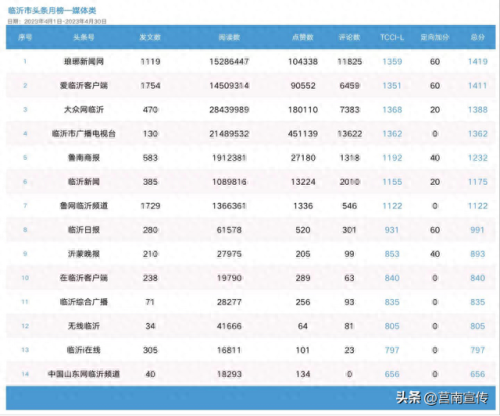500x416 pixels.
Task: Select the read count "28439989"
Action: pos(229,110)
